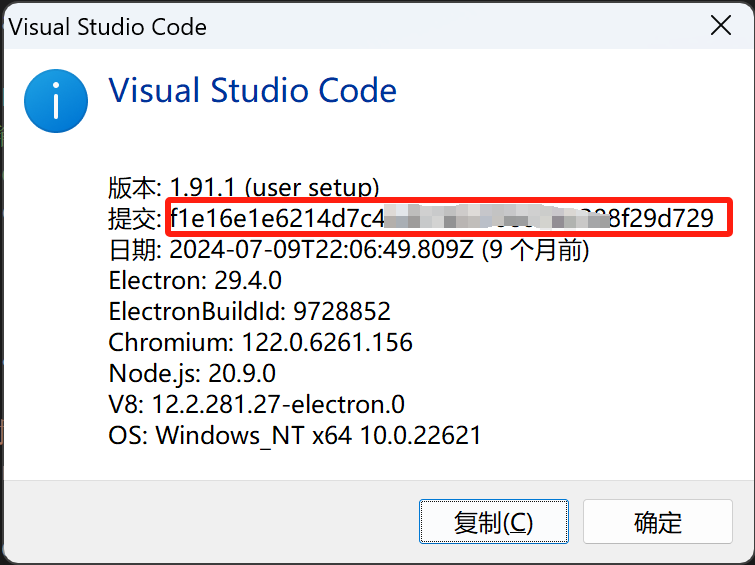Click the large blue Visual Studio Code heading
Image resolution: width=755 pixels, height=565 pixels.
(x=252, y=91)
